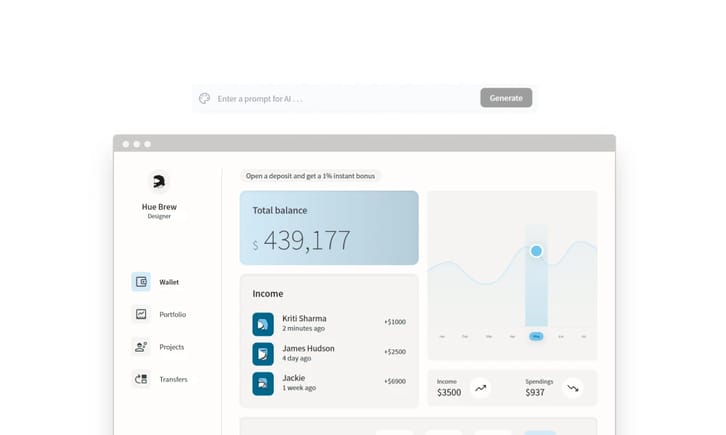Go to the Transfers menu item
Image resolution: width=726 pixels, height=435 pixels.
[173, 379]
